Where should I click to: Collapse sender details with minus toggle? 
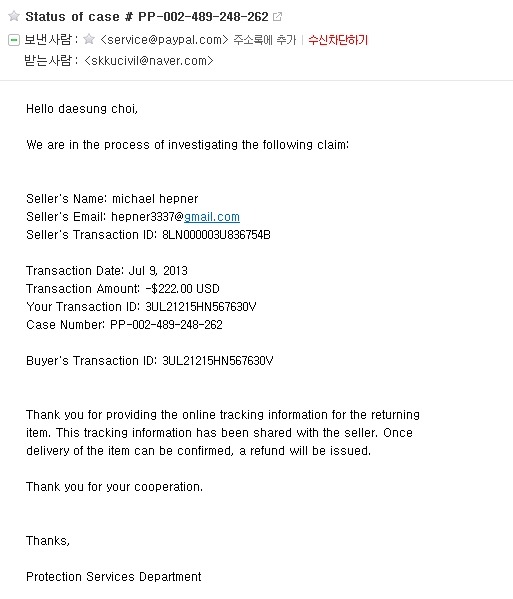point(14,40)
